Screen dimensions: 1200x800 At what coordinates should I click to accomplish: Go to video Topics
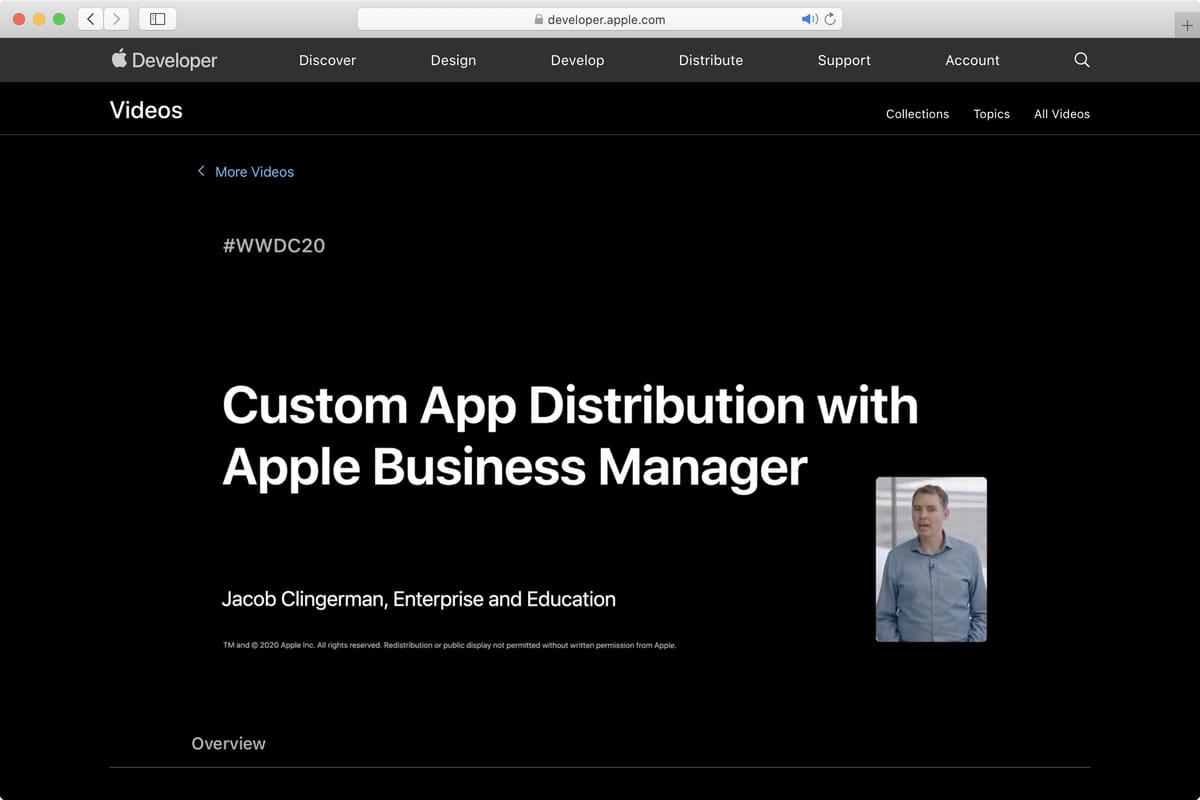point(991,114)
